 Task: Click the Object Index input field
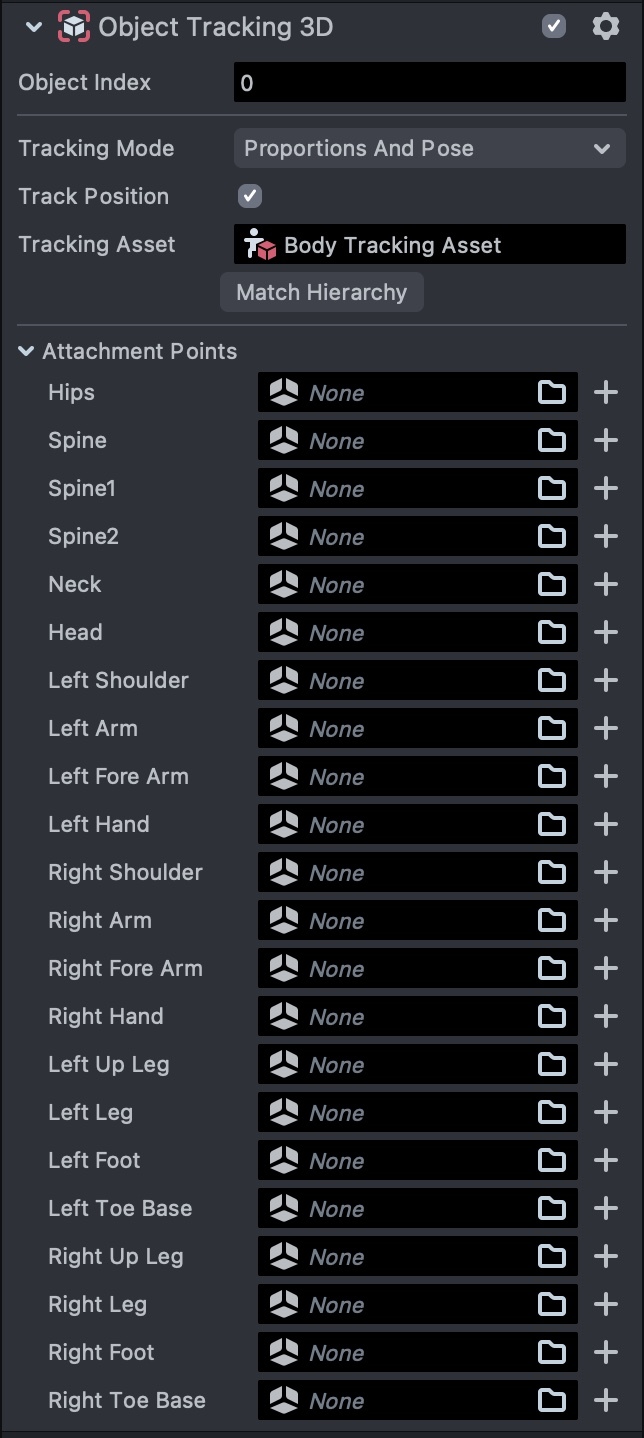(x=430, y=83)
